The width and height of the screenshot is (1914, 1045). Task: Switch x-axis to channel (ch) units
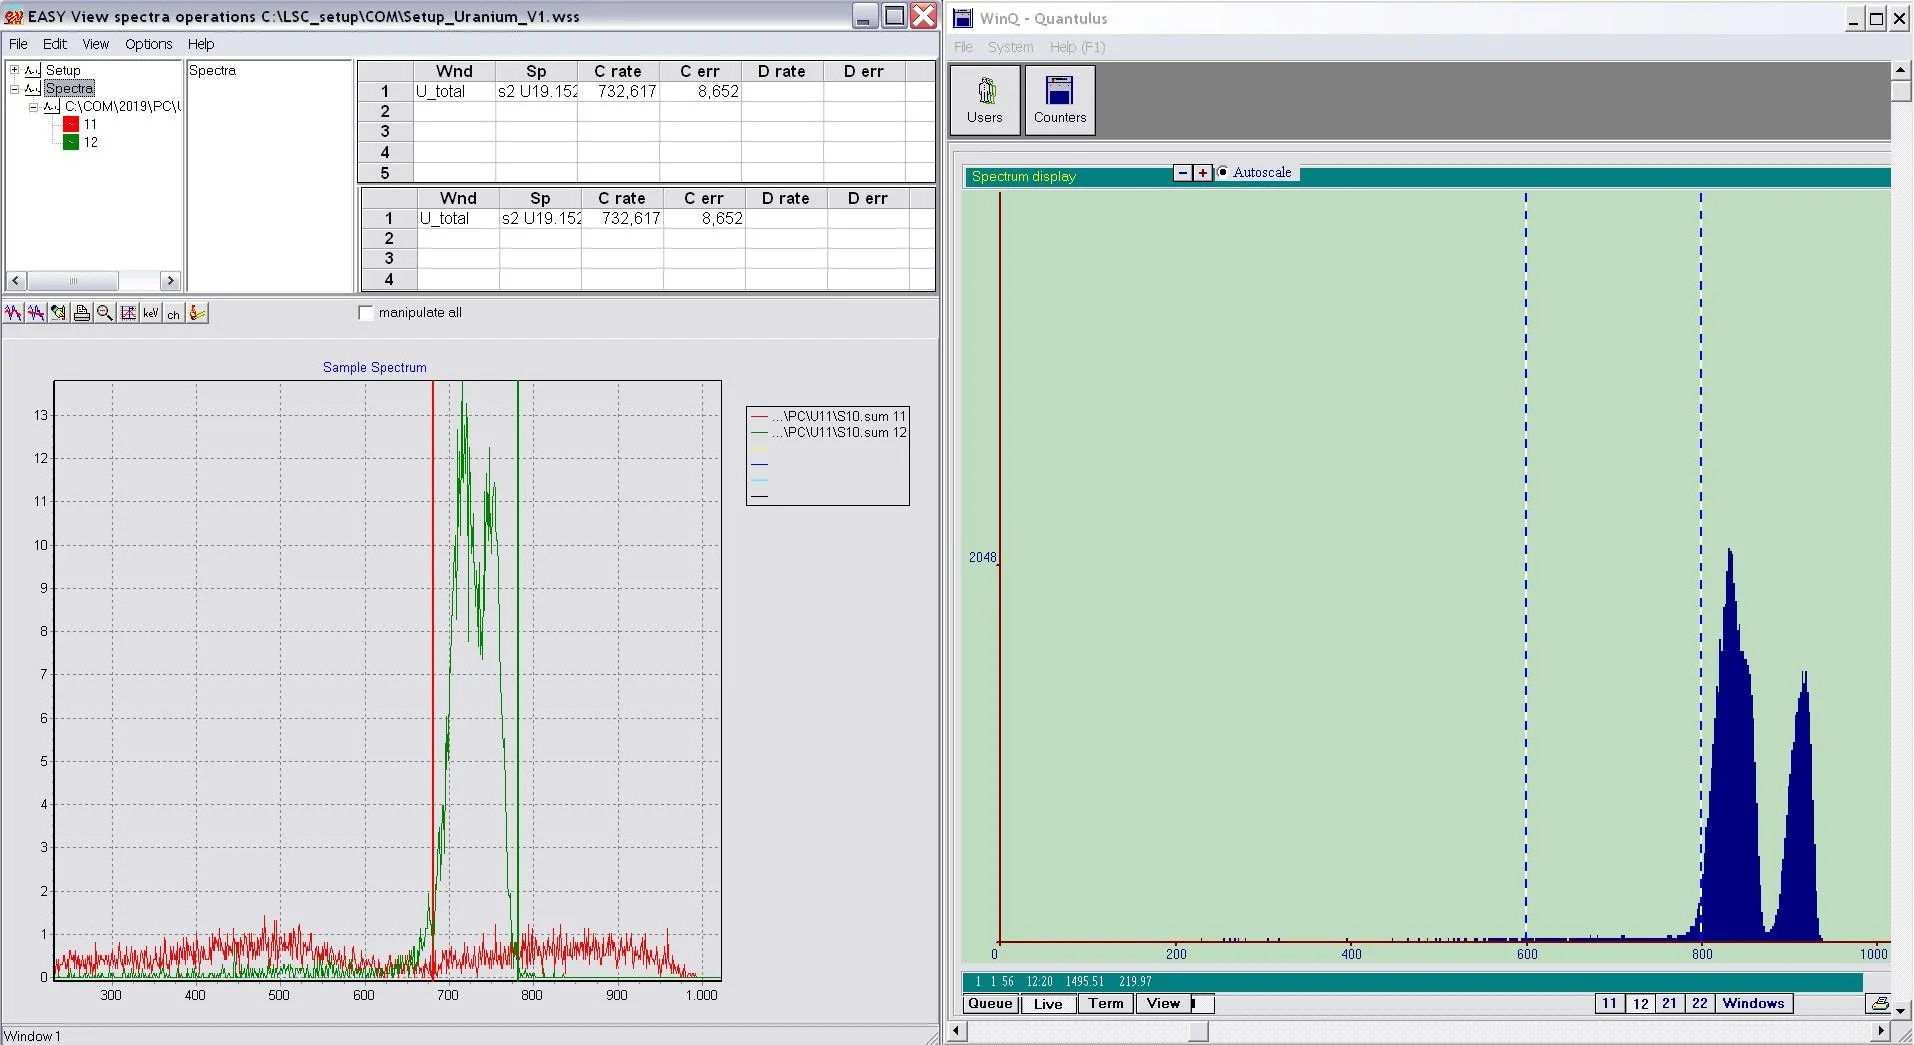point(174,313)
